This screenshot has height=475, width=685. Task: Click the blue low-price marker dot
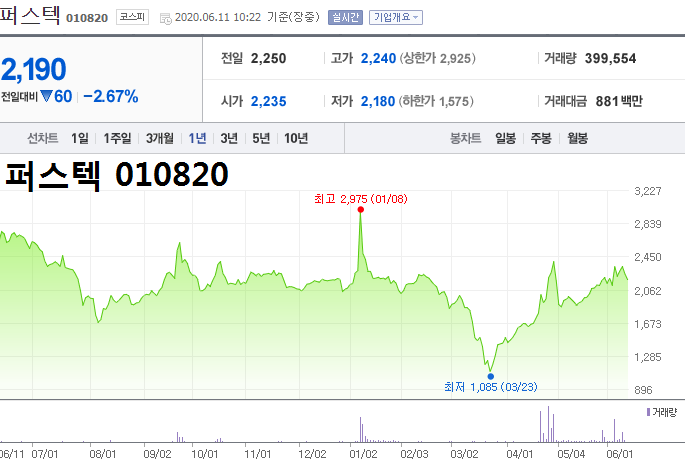[491, 376]
